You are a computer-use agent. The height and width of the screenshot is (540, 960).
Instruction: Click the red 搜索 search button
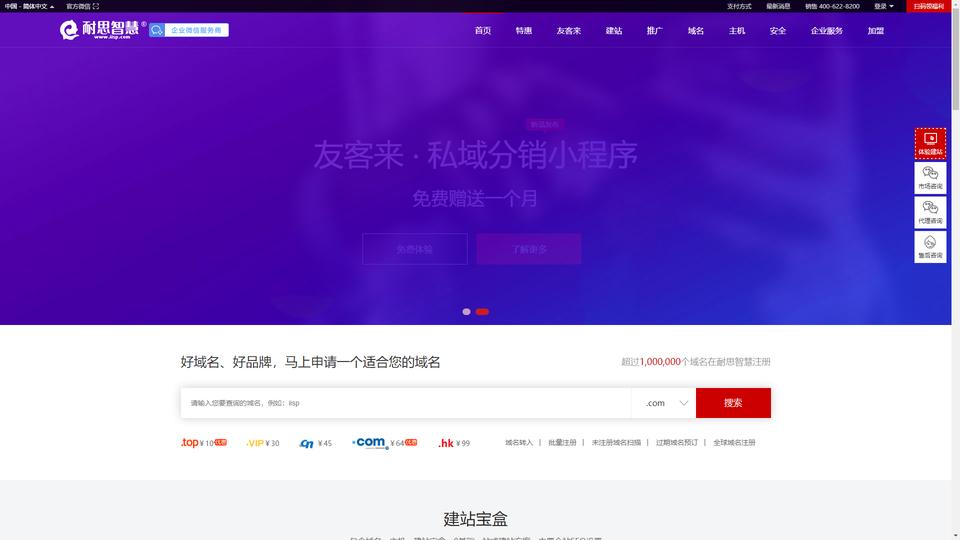click(733, 403)
